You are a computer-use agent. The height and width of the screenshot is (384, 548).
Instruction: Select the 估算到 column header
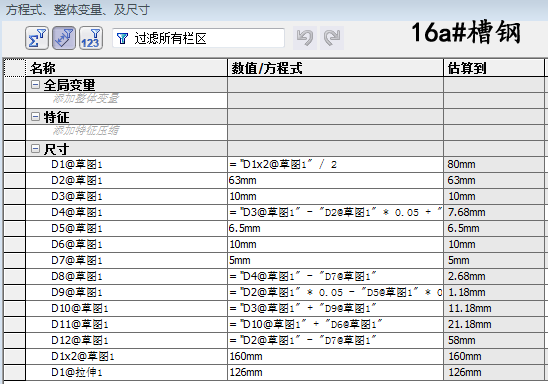[494, 68]
